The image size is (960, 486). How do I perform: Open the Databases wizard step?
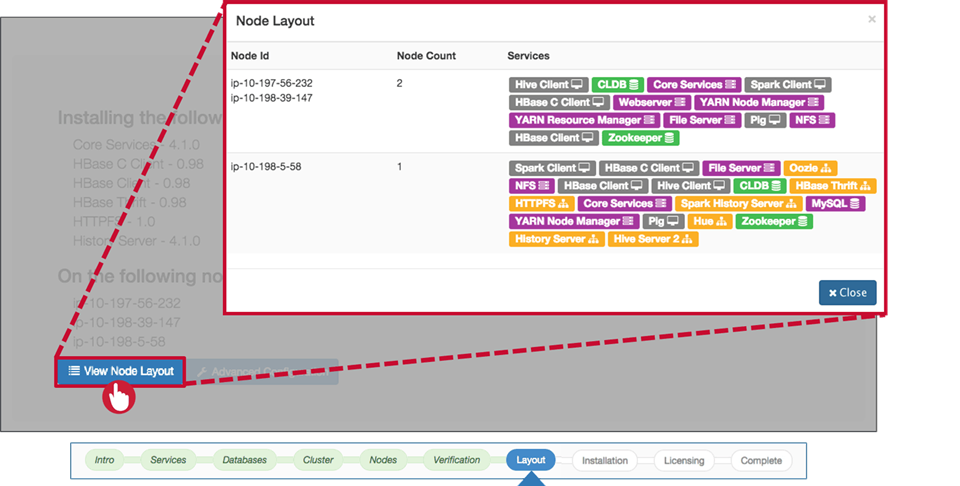[x=244, y=460]
